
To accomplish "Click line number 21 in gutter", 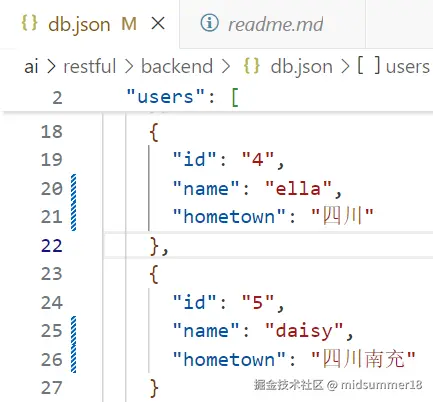I will pos(52,217).
